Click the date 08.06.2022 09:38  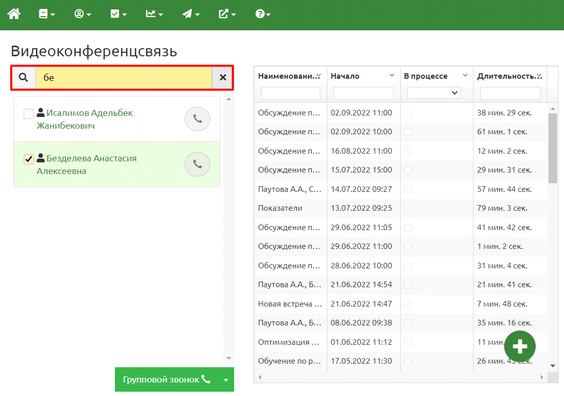coord(361,323)
